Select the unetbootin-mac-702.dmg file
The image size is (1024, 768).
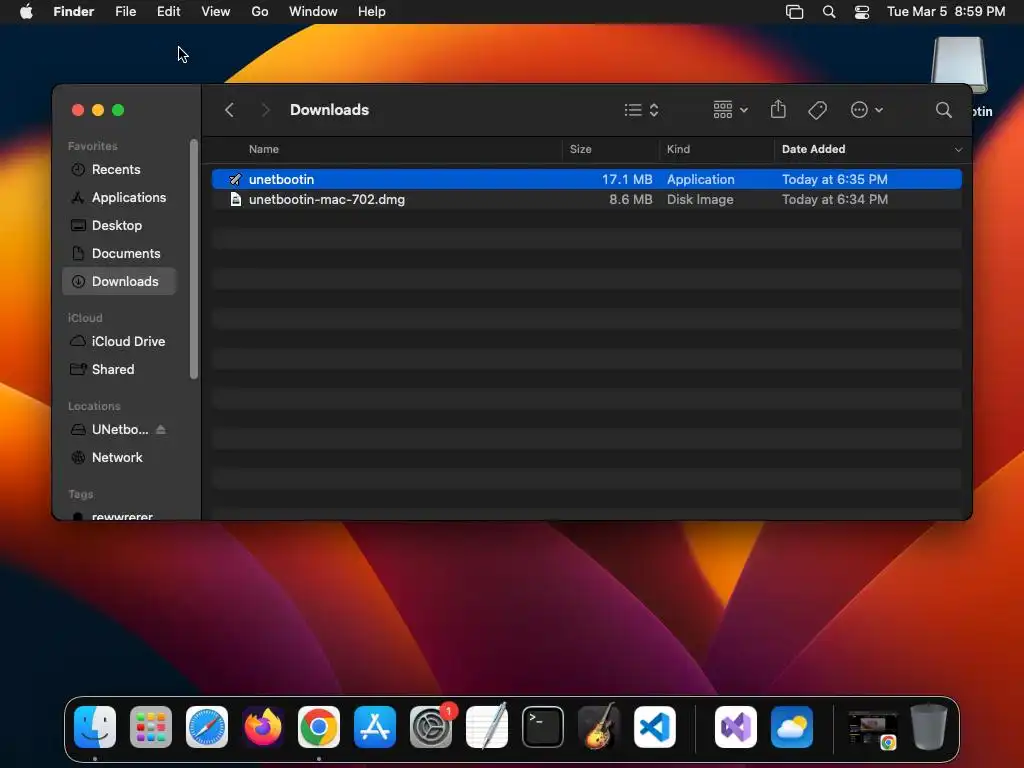coord(586,199)
